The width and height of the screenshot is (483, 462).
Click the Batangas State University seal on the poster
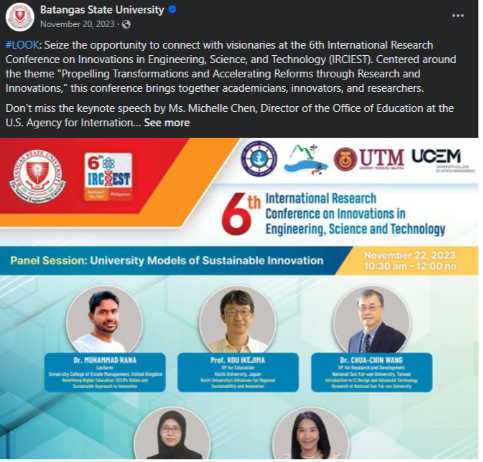click(x=40, y=176)
